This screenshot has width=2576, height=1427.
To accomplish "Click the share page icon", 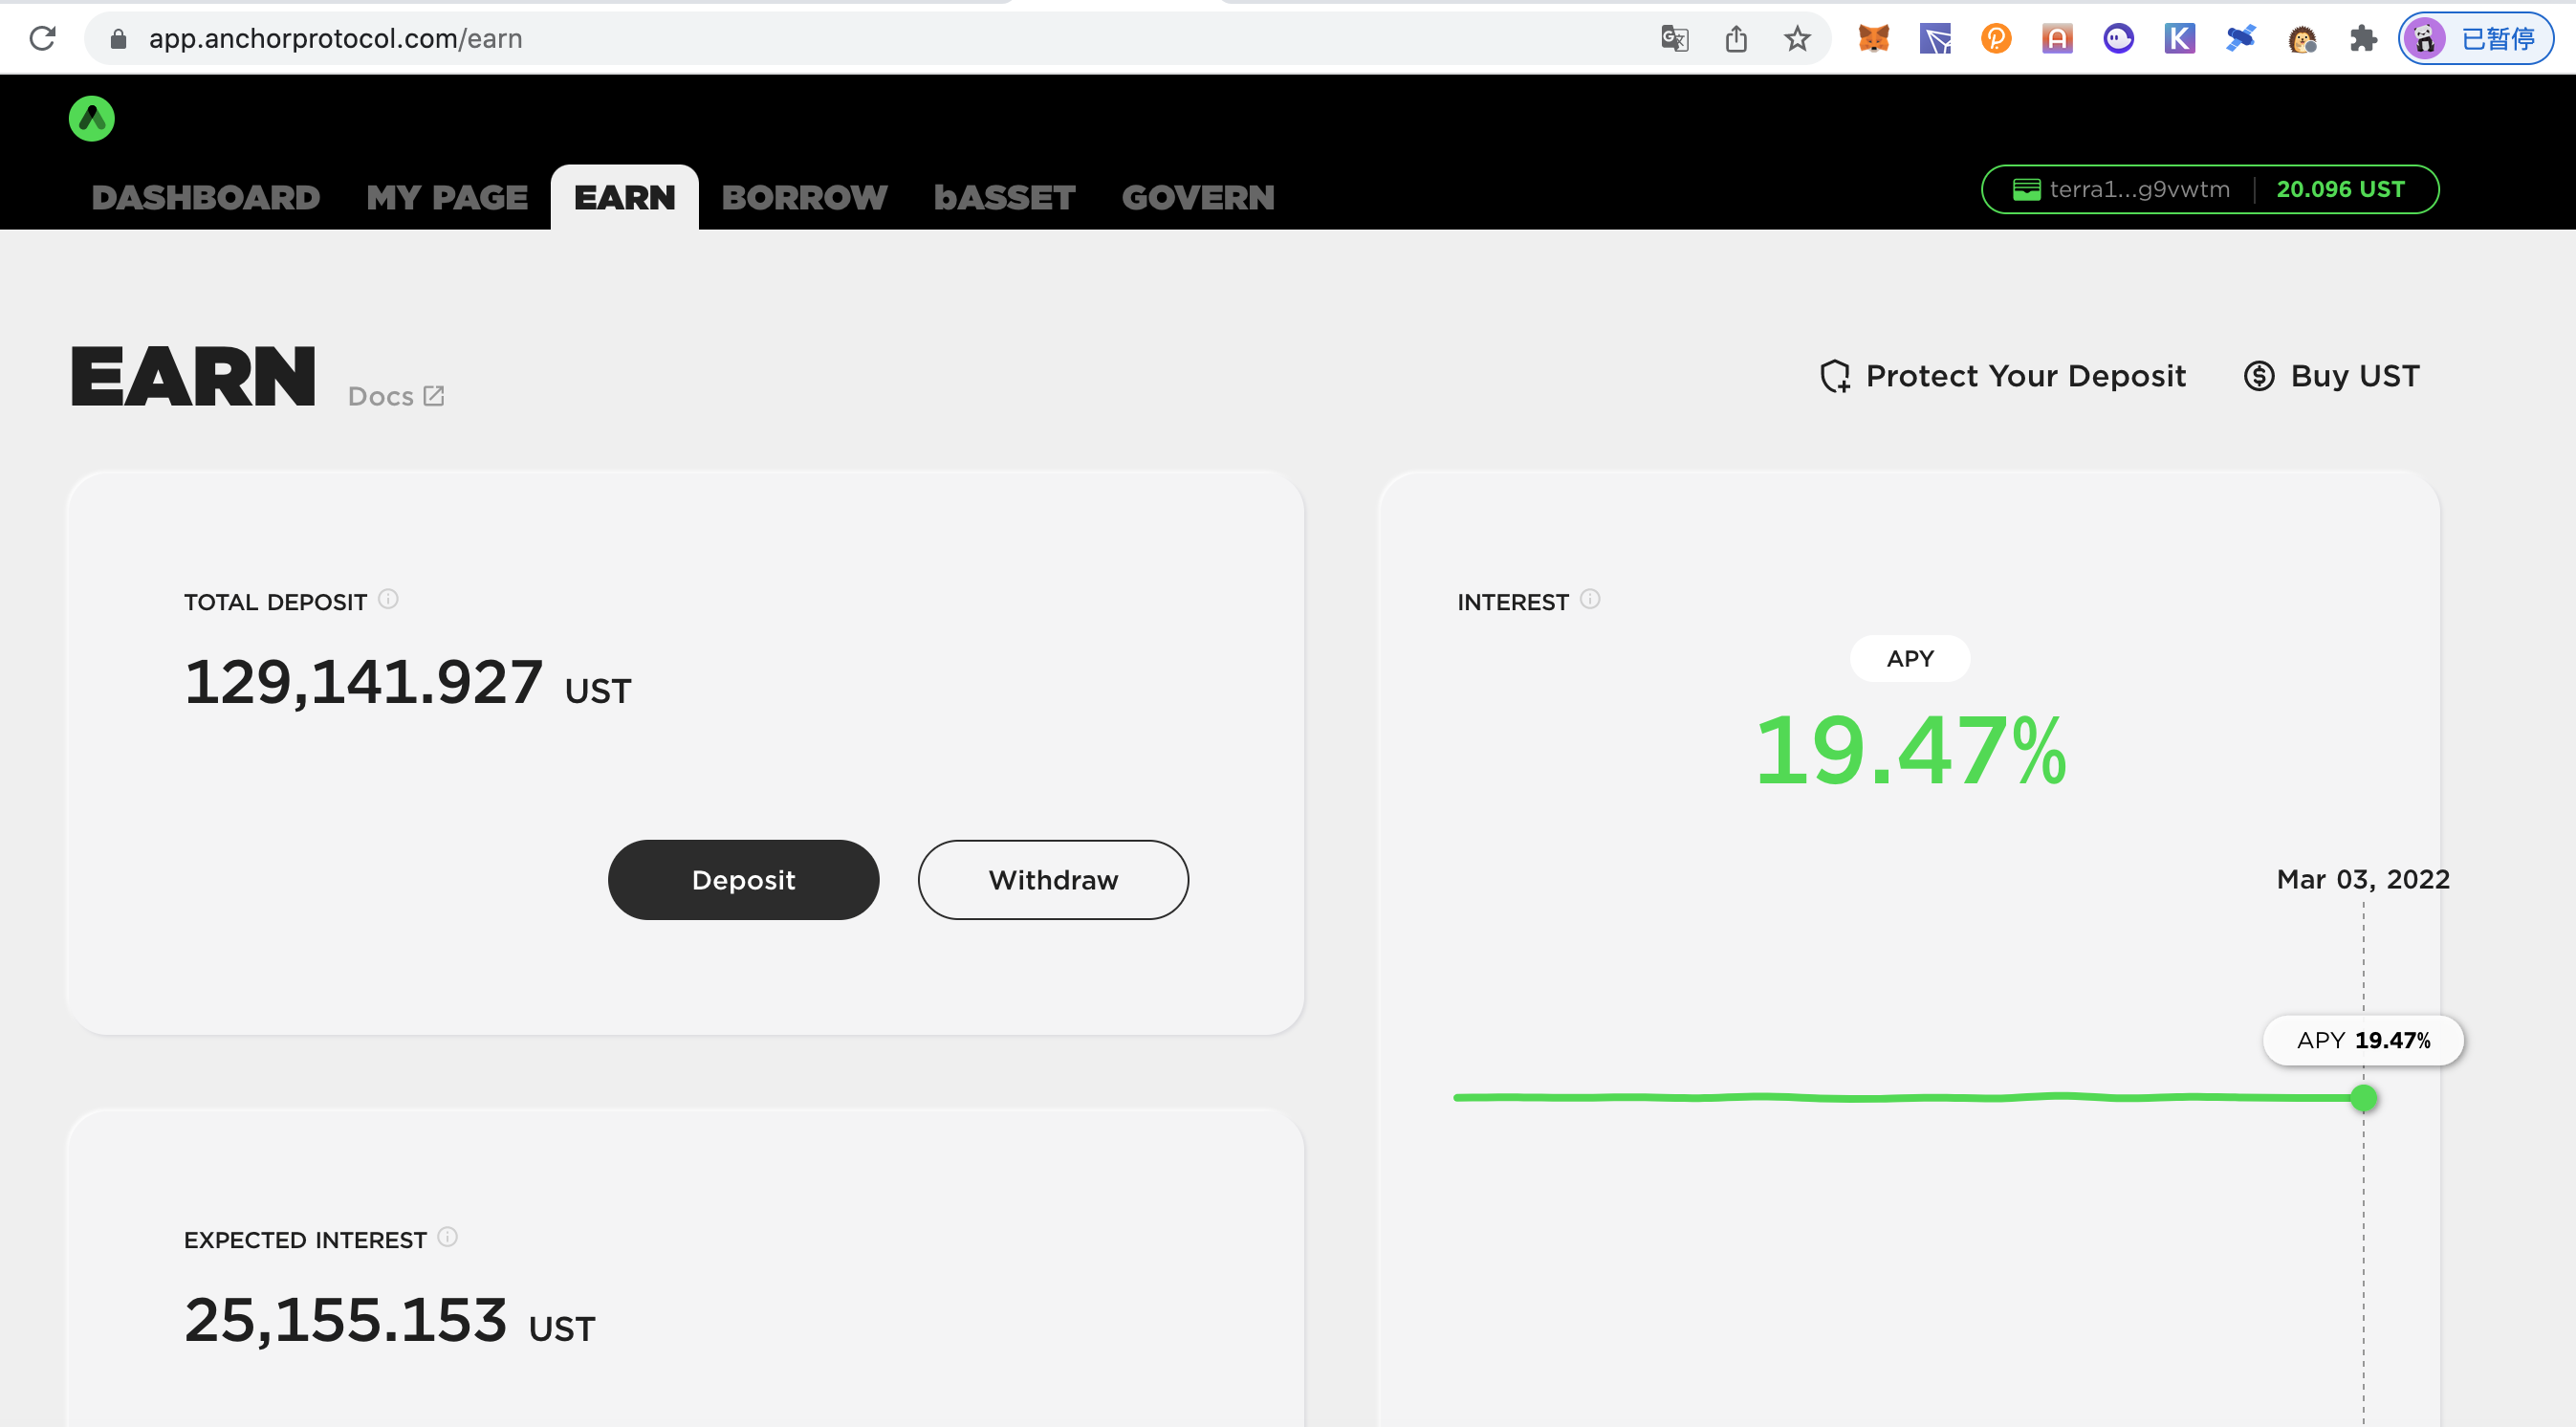I will 1736,38.
